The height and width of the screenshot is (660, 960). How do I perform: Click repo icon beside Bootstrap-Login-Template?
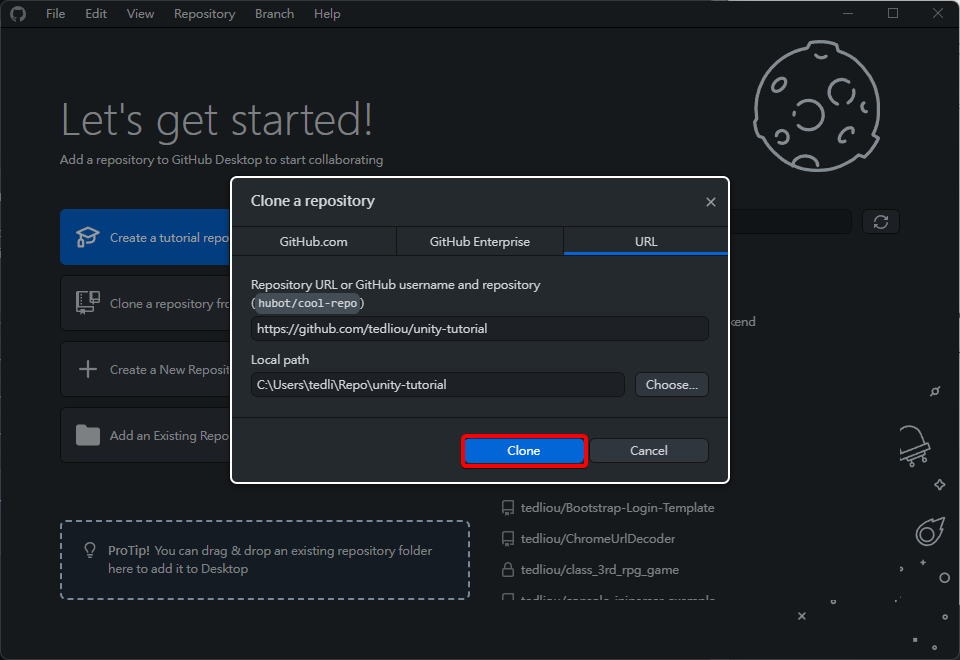tap(508, 508)
